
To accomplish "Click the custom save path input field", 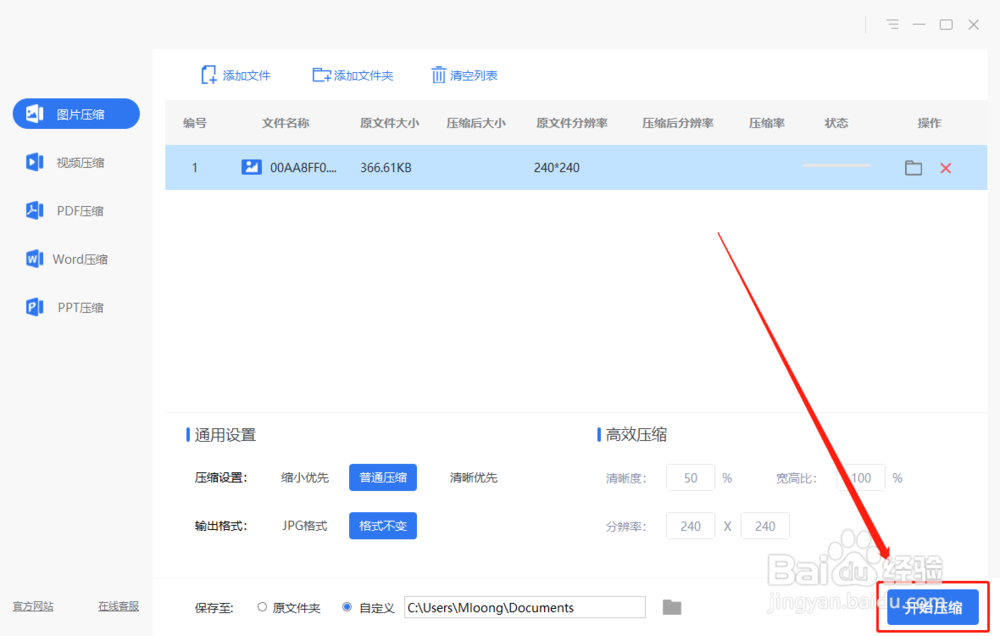I will click(x=525, y=607).
